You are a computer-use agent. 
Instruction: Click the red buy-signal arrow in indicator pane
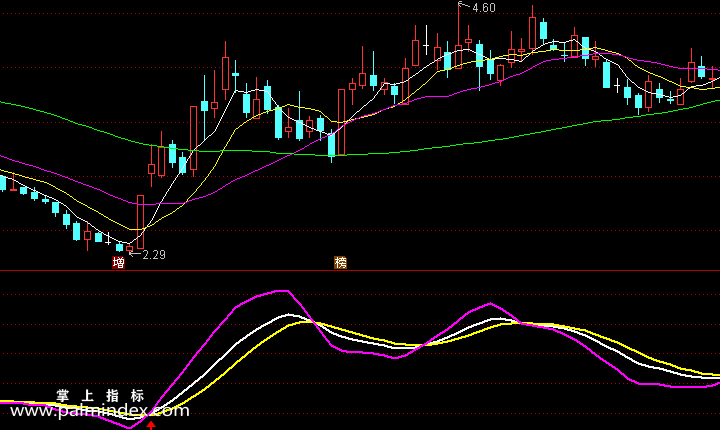pyautogui.click(x=151, y=425)
